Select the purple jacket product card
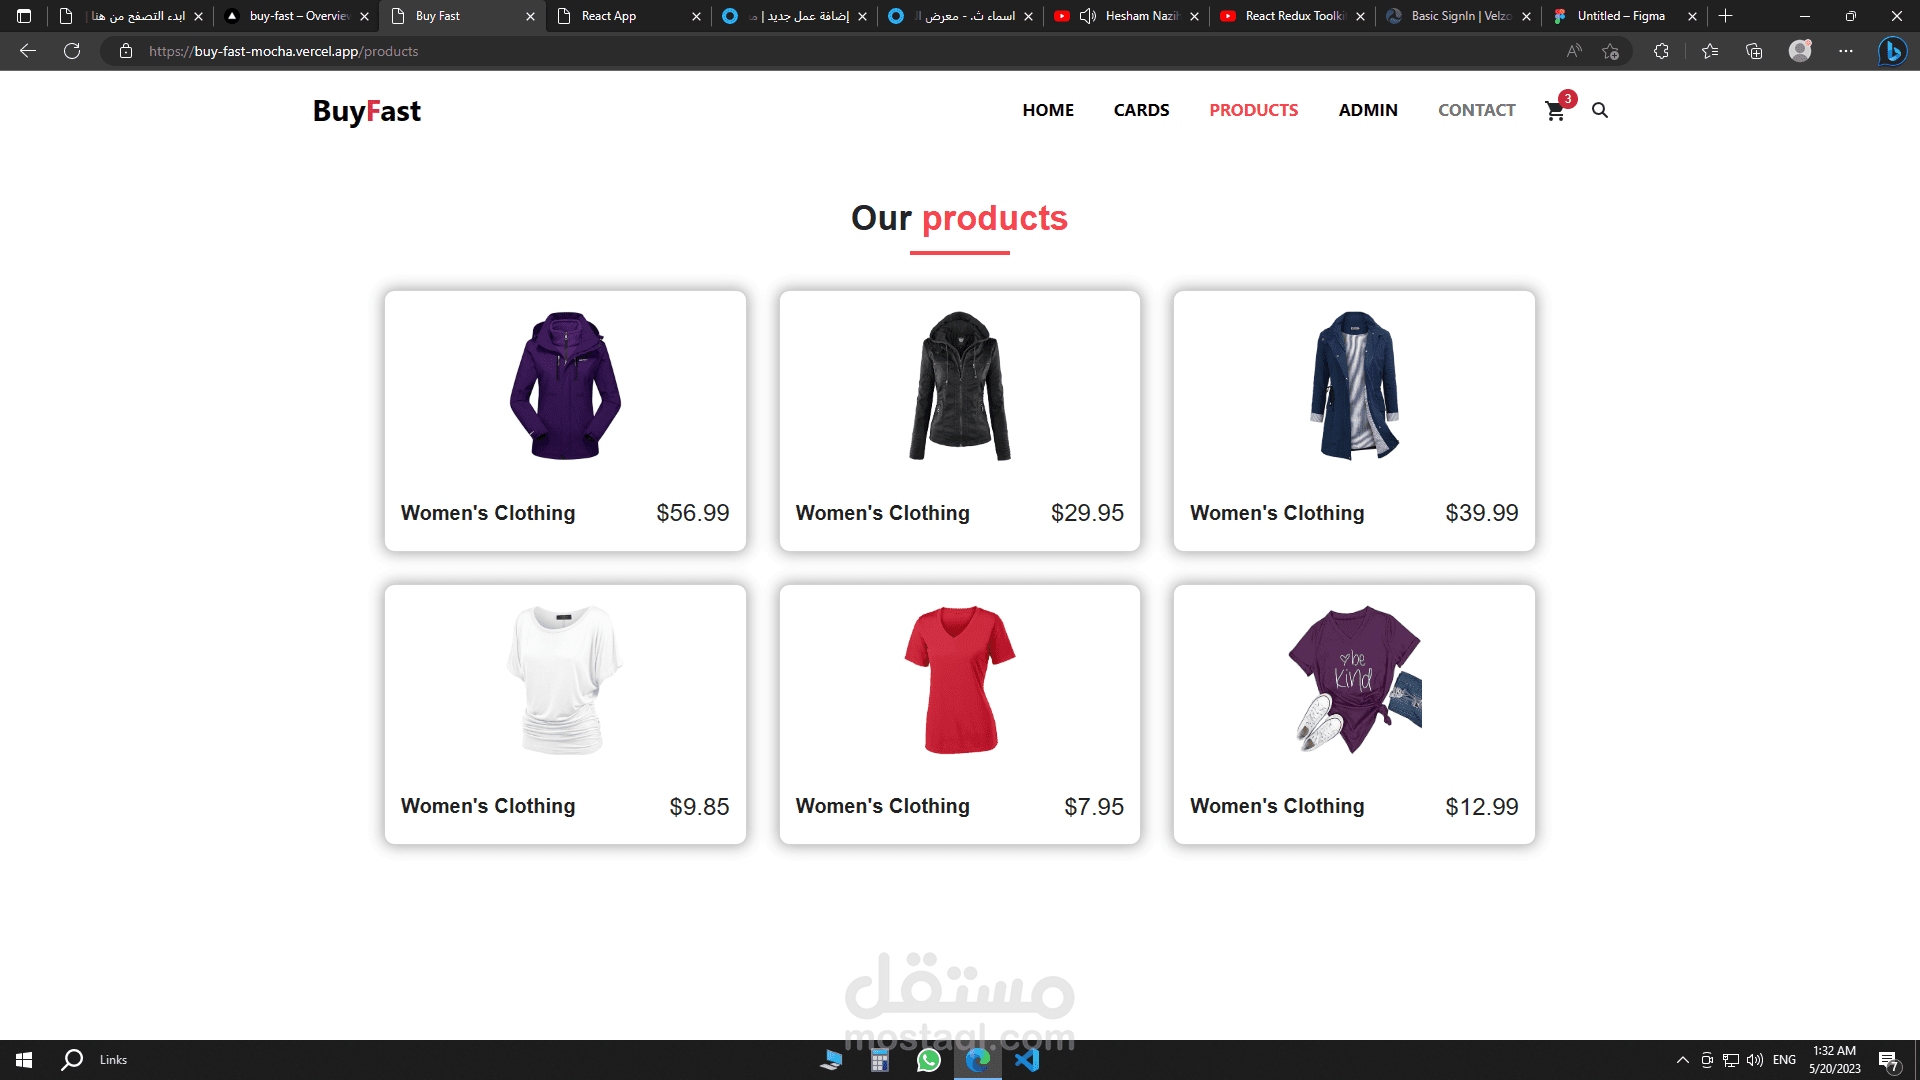The image size is (1920, 1080). pyautogui.click(x=565, y=420)
